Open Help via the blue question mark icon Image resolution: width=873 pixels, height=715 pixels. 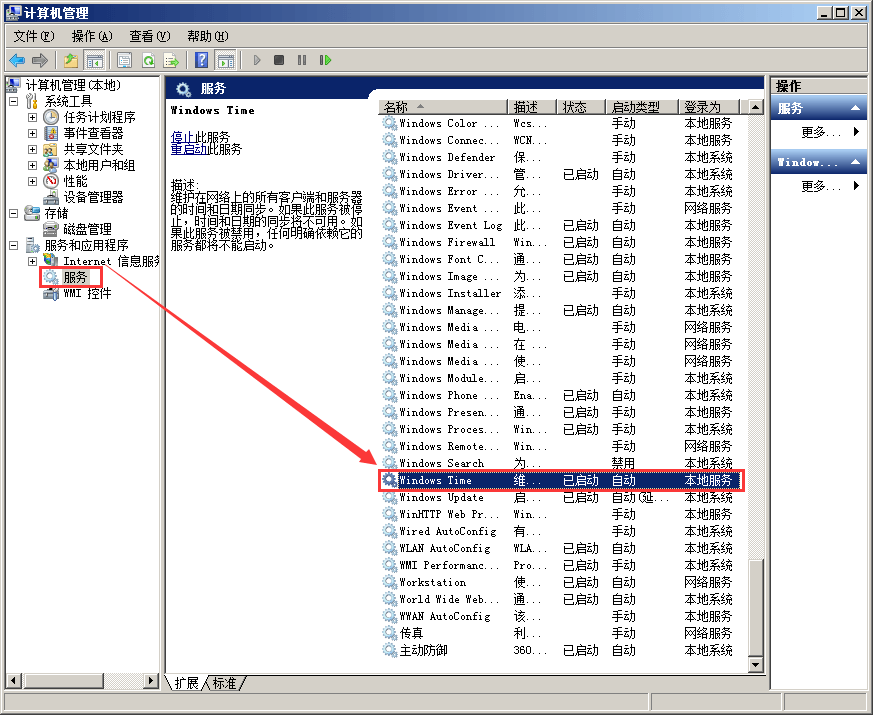coord(202,60)
